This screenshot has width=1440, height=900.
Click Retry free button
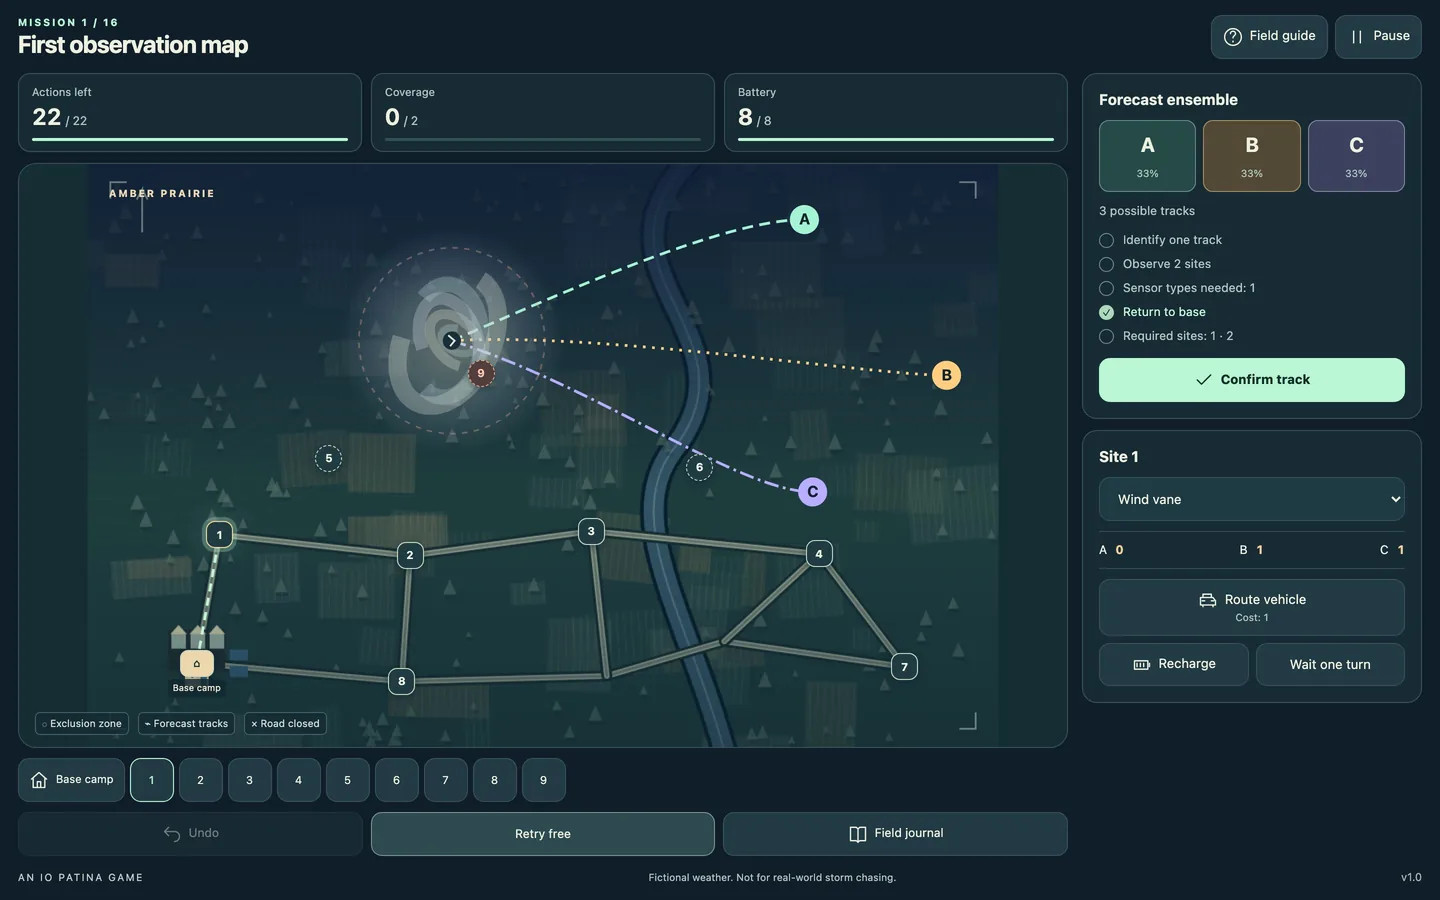click(543, 834)
